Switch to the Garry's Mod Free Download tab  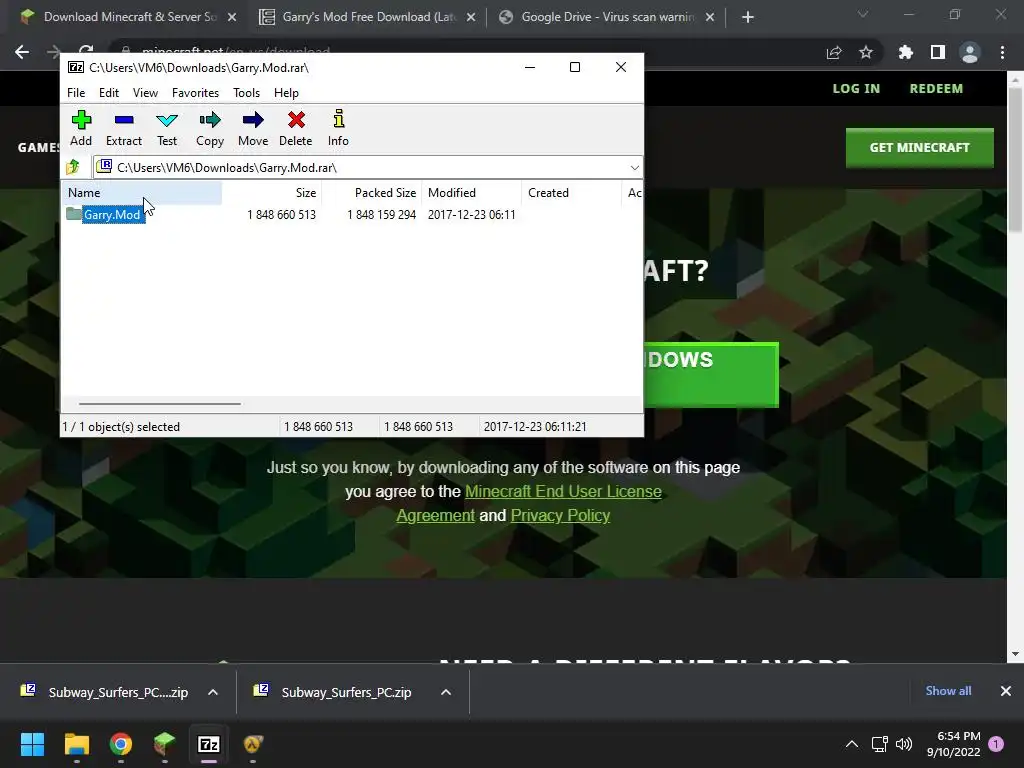pos(369,17)
